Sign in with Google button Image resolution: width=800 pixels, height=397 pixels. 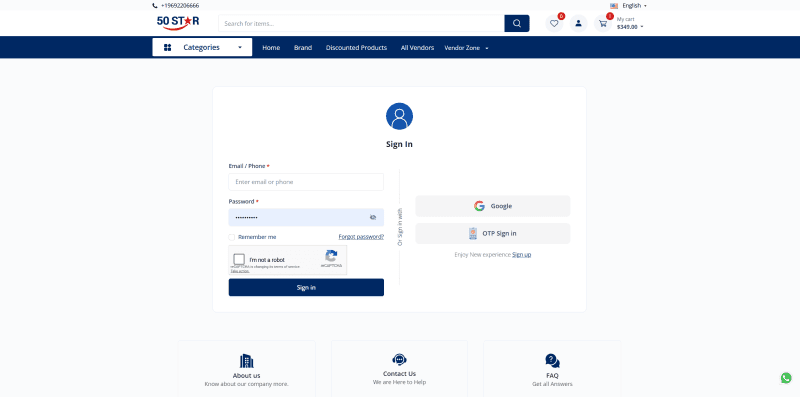point(493,206)
